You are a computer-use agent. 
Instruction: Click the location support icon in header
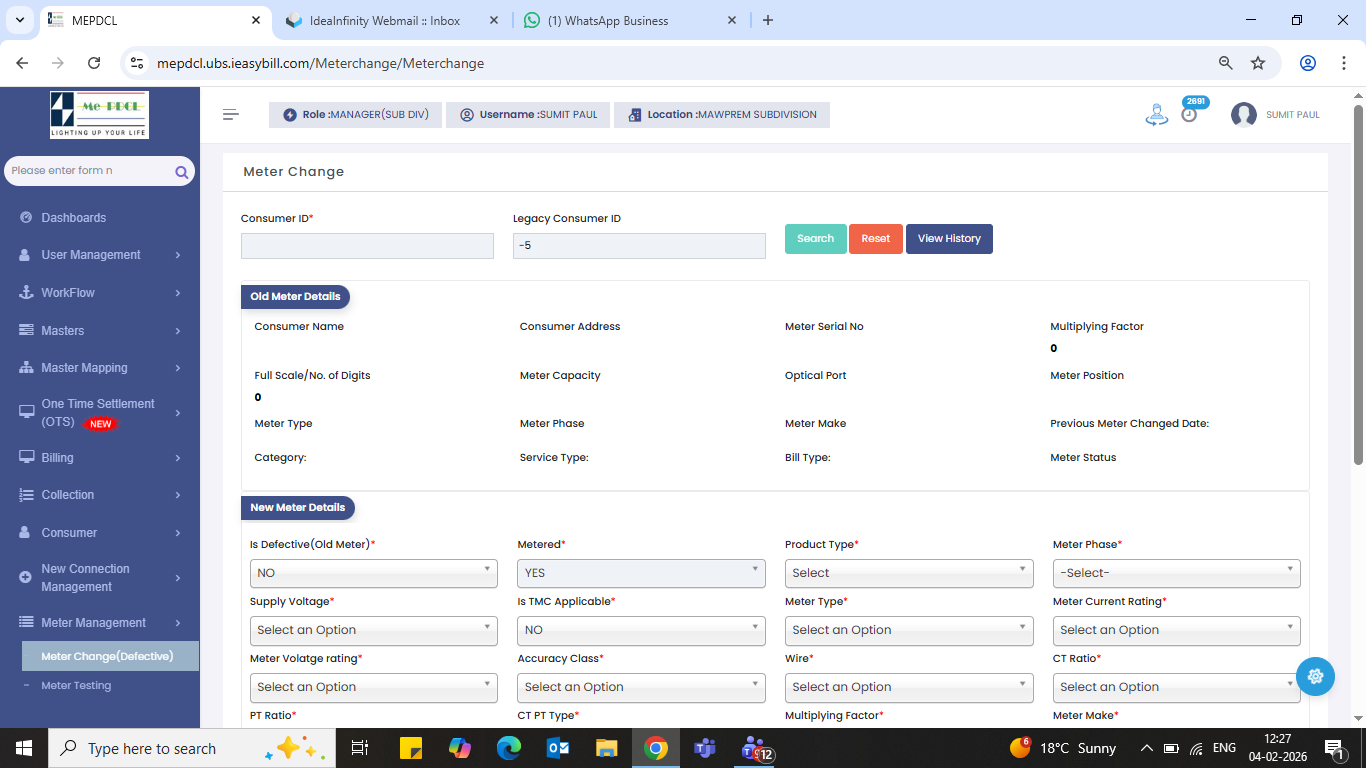[1156, 115]
